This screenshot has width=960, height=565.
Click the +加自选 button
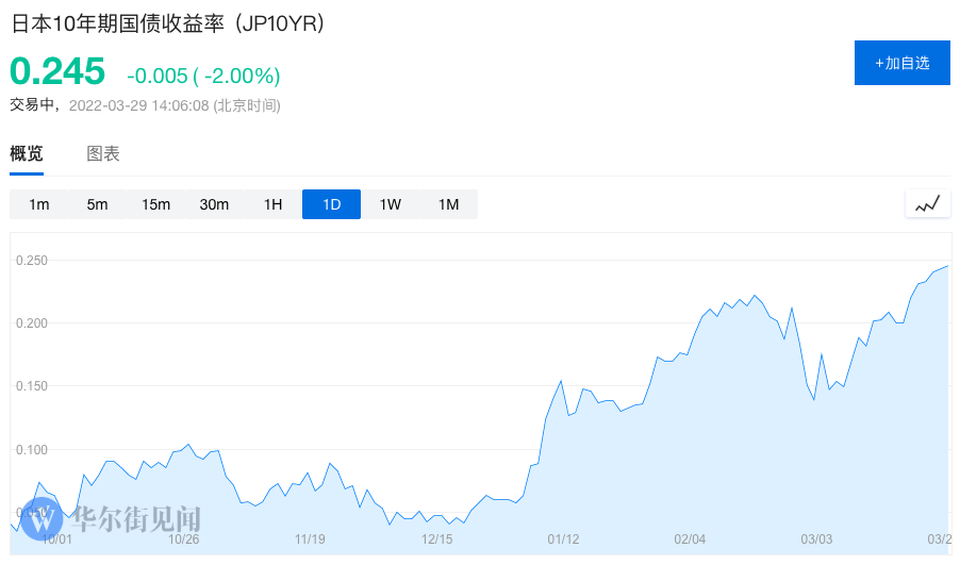click(x=902, y=63)
